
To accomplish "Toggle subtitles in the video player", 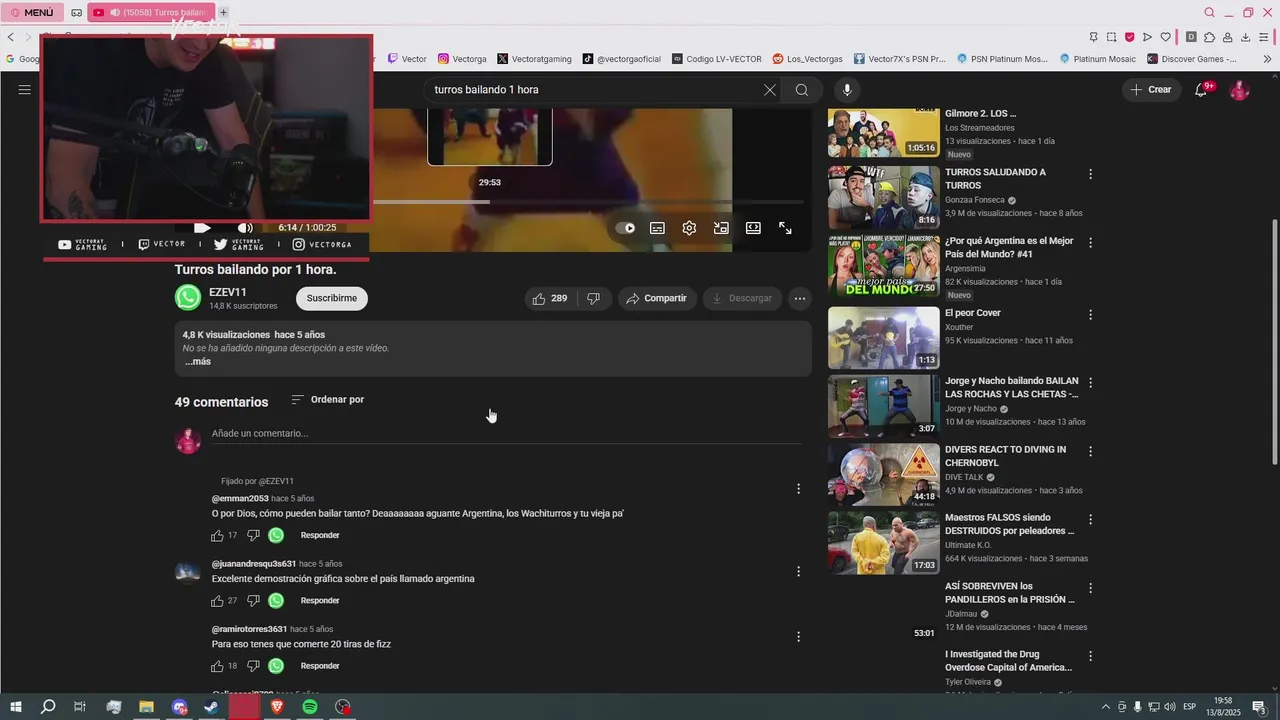I will pos(657,228).
